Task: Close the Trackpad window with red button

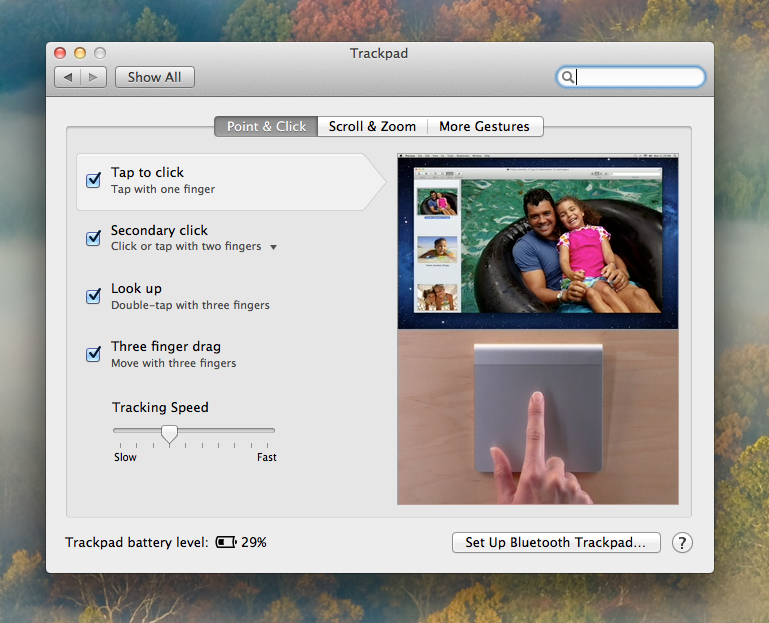Action: pyautogui.click(x=60, y=53)
